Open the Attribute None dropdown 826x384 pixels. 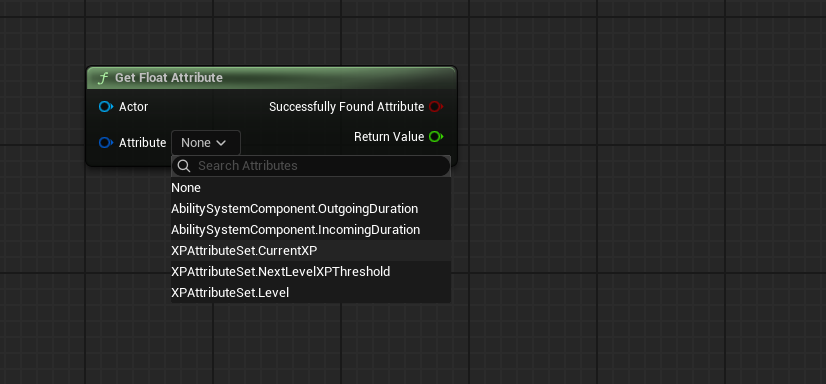pyautogui.click(x=206, y=143)
